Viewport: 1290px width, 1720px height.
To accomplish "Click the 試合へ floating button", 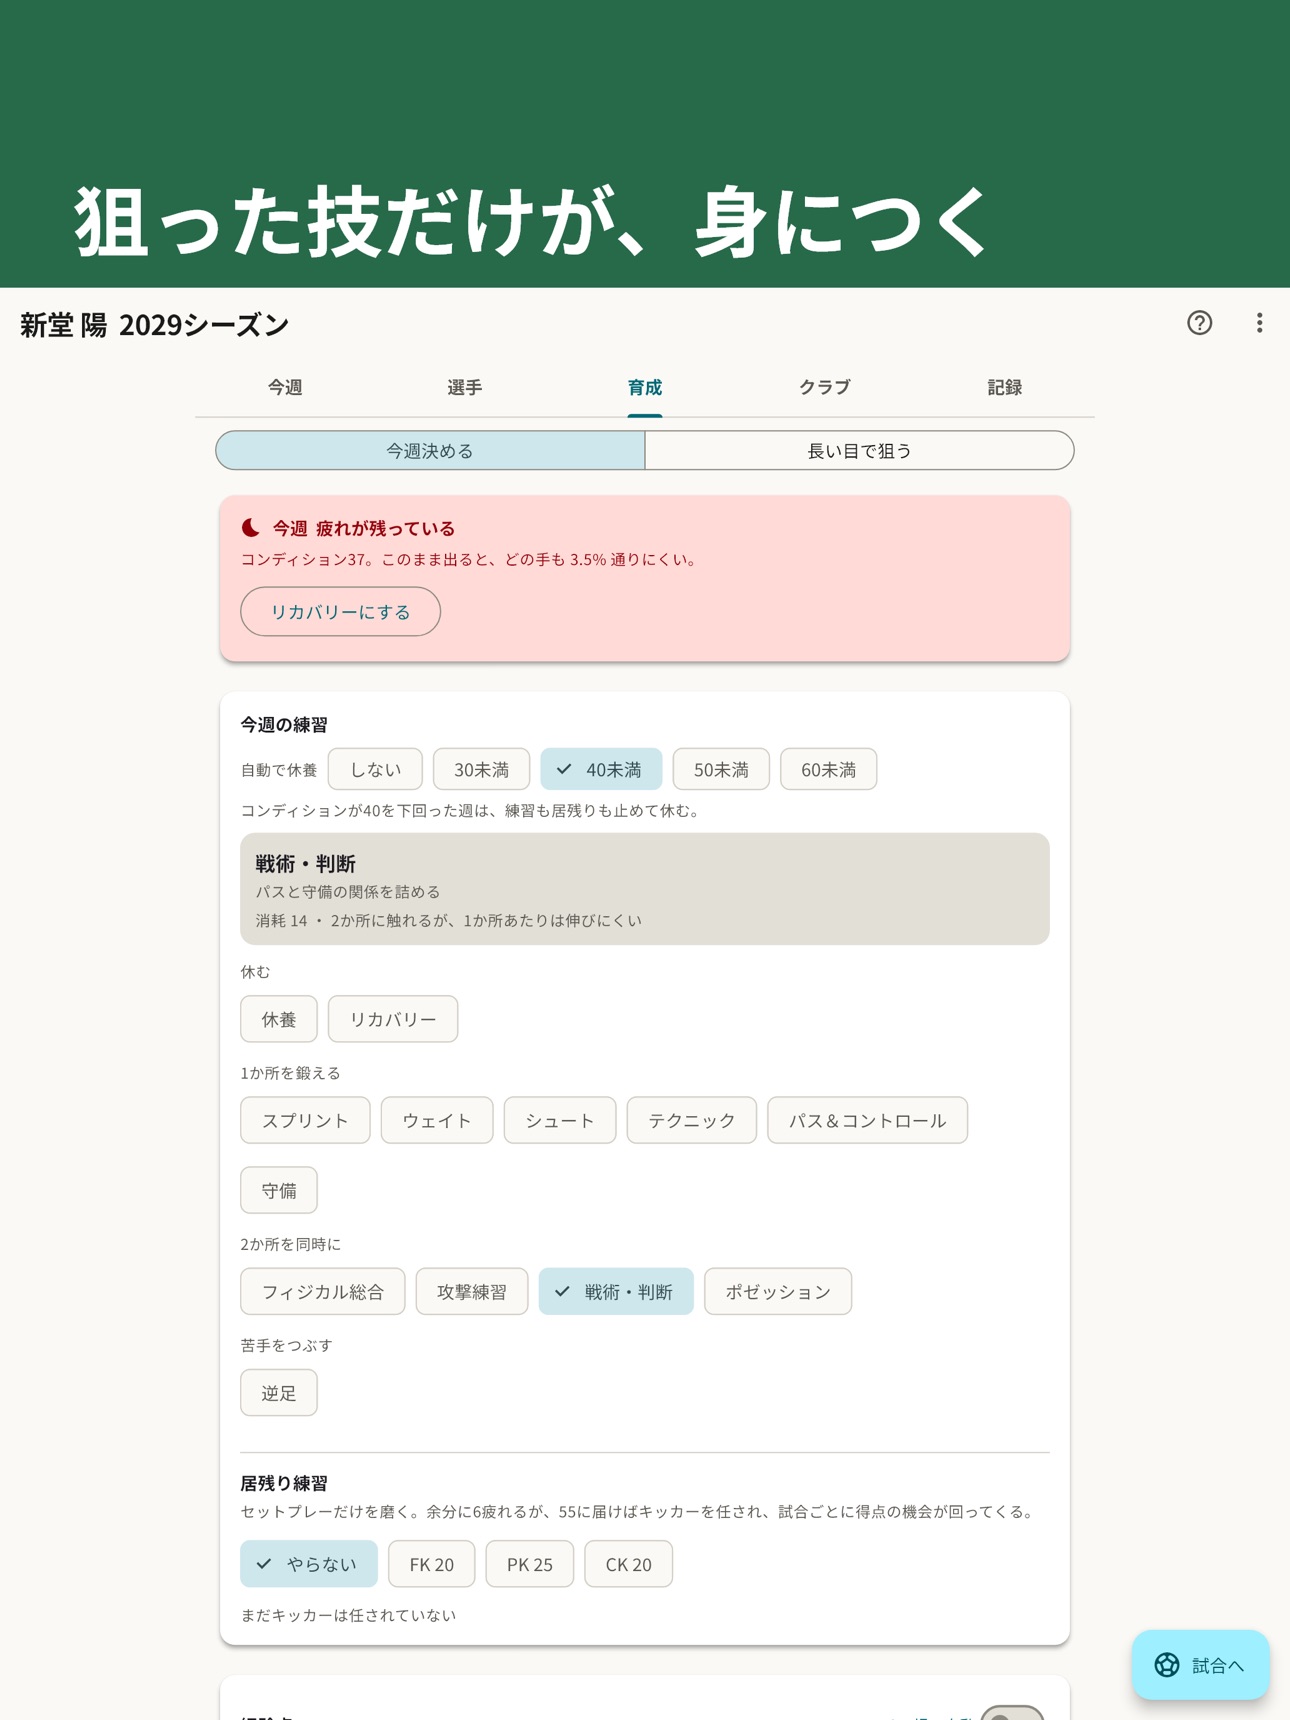I will point(1201,1665).
